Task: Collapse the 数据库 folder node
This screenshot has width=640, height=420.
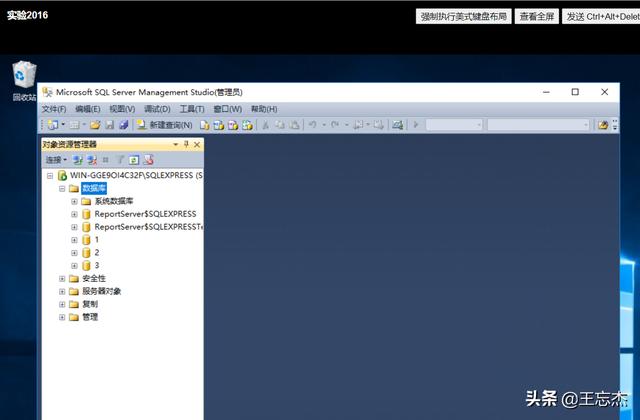Action: point(62,189)
